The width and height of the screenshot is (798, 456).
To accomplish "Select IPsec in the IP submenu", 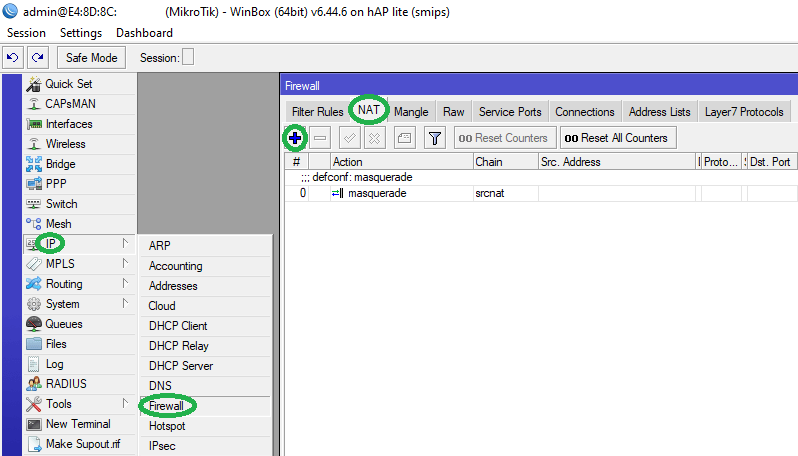I will 205,446.
